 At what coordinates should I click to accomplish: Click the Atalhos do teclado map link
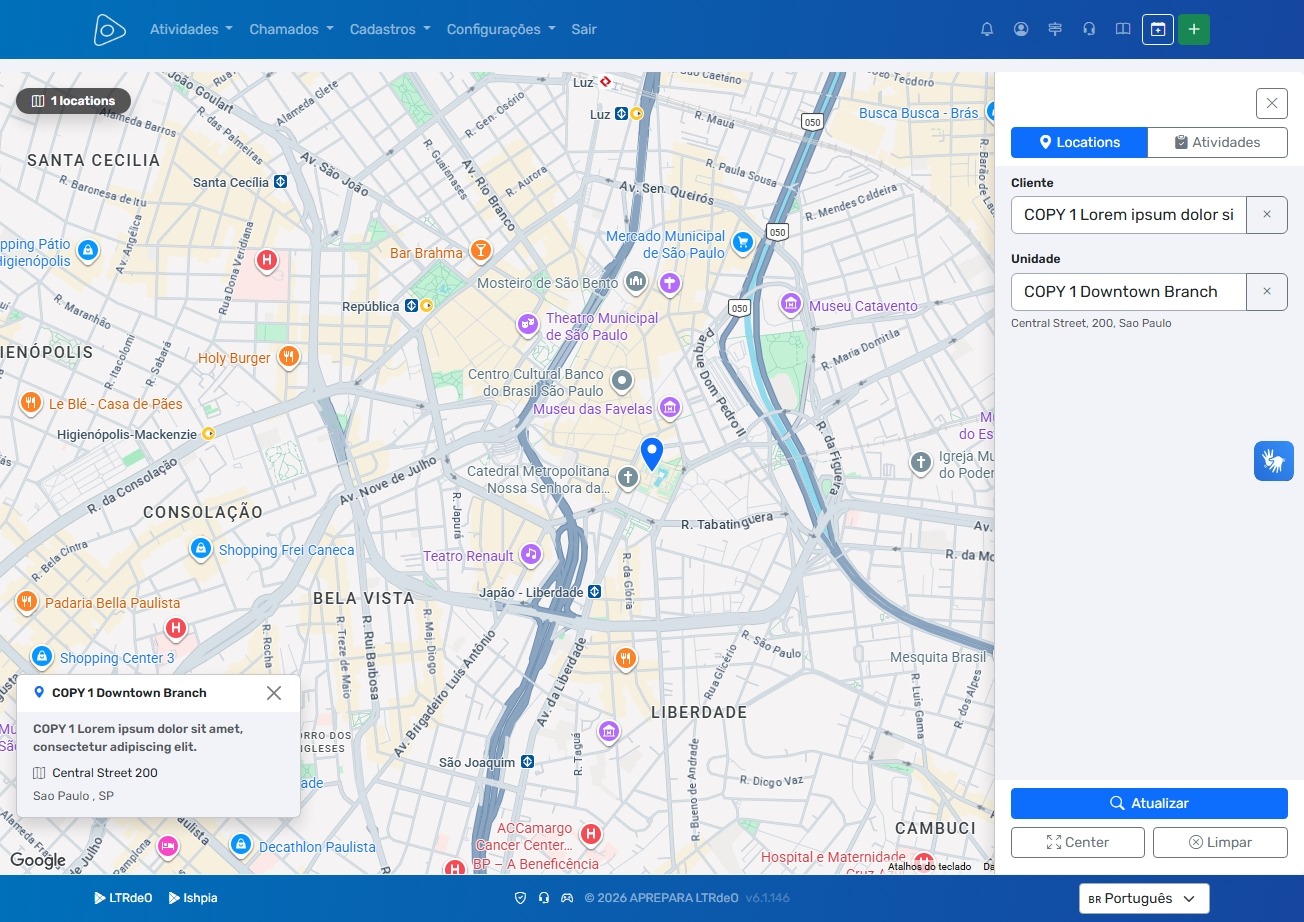[x=929, y=867]
